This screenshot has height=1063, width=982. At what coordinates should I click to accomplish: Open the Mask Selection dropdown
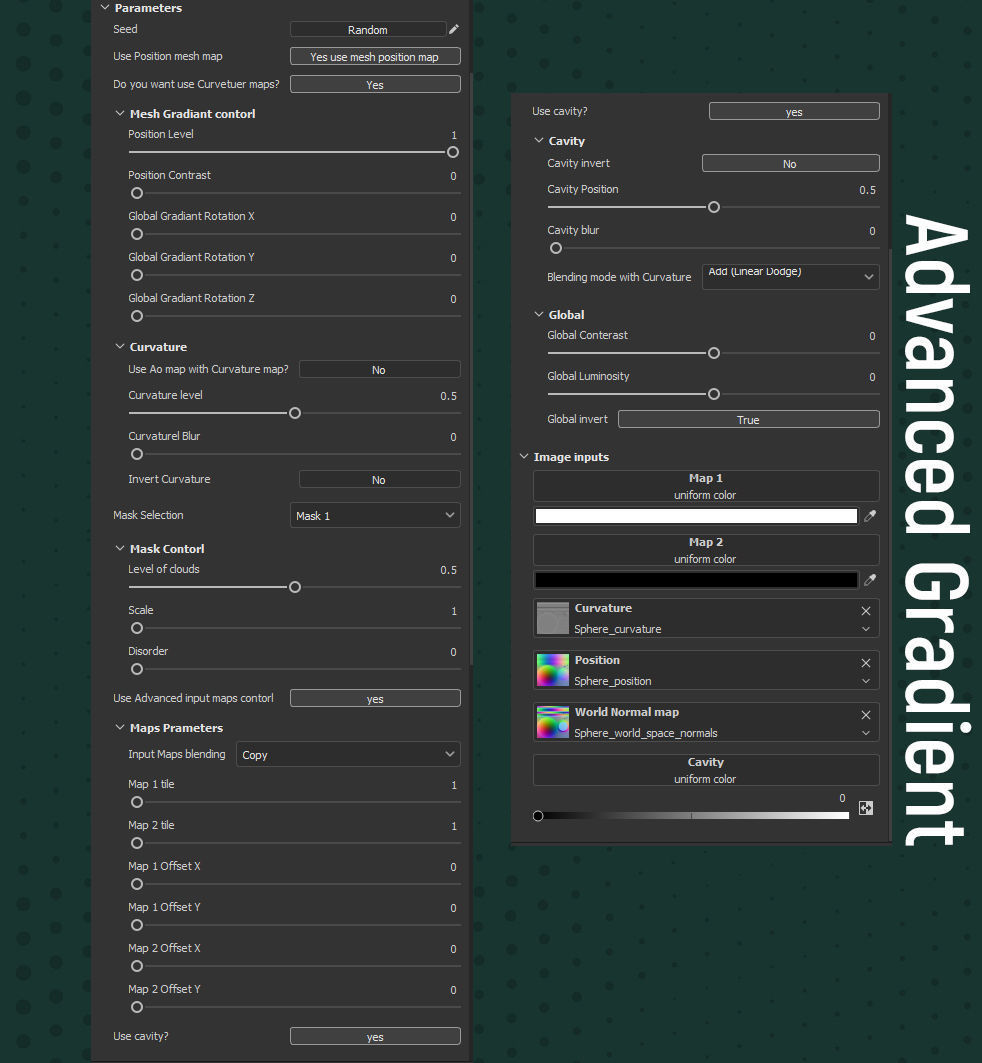pyautogui.click(x=375, y=515)
